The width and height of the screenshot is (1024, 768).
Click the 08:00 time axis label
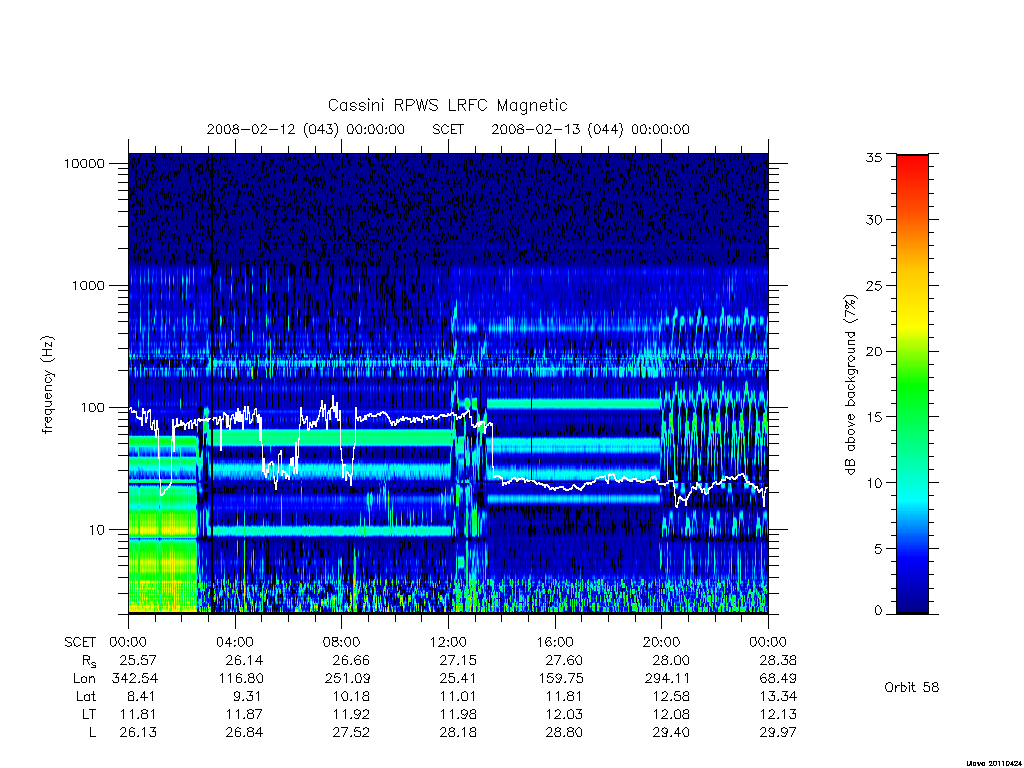(x=342, y=642)
